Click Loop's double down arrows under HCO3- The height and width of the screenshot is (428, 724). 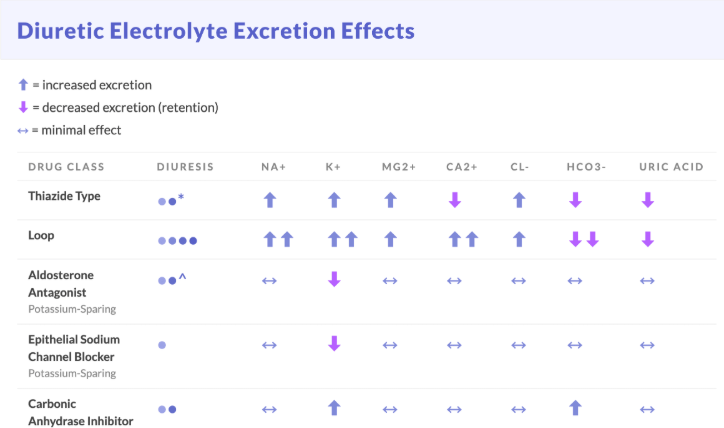pyautogui.click(x=583, y=239)
